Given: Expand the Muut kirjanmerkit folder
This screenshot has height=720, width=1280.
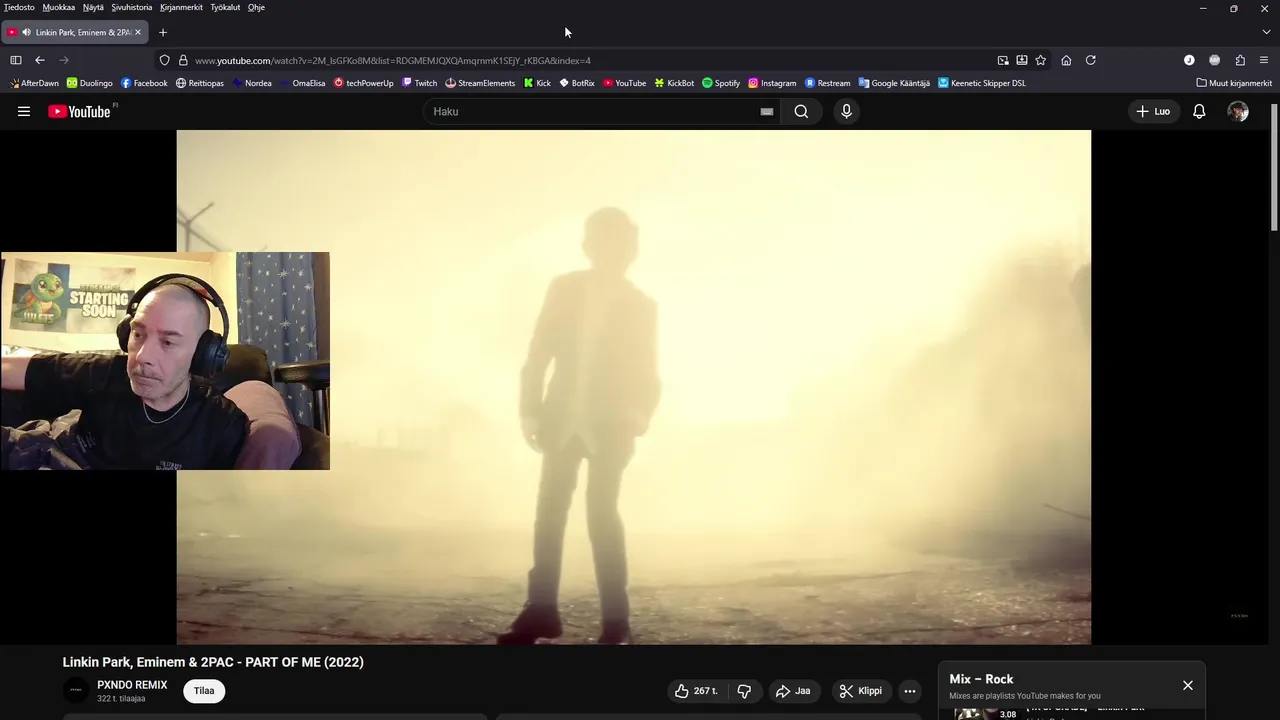Looking at the screenshot, I should (1234, 83).
